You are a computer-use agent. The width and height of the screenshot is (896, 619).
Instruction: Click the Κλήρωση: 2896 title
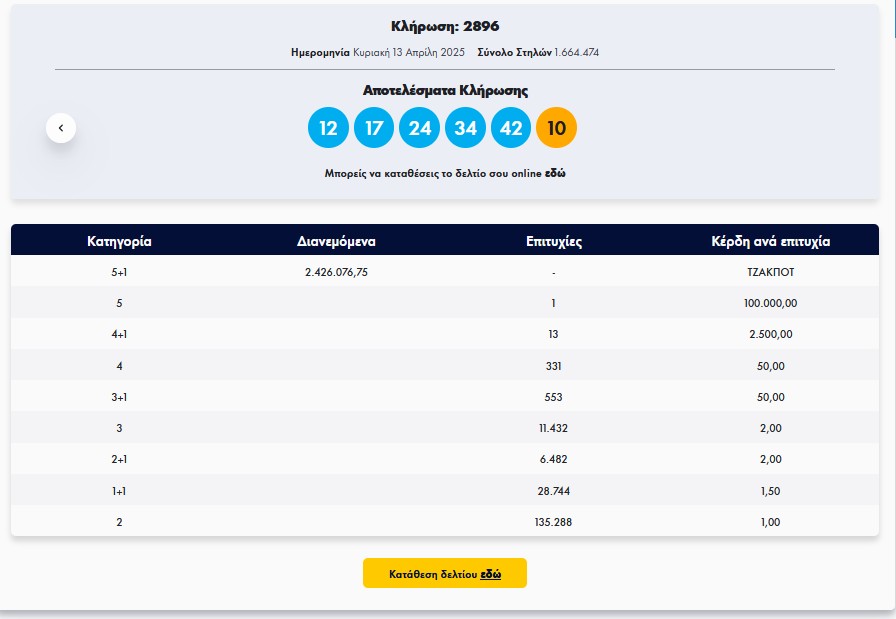[x=445, y=26]
